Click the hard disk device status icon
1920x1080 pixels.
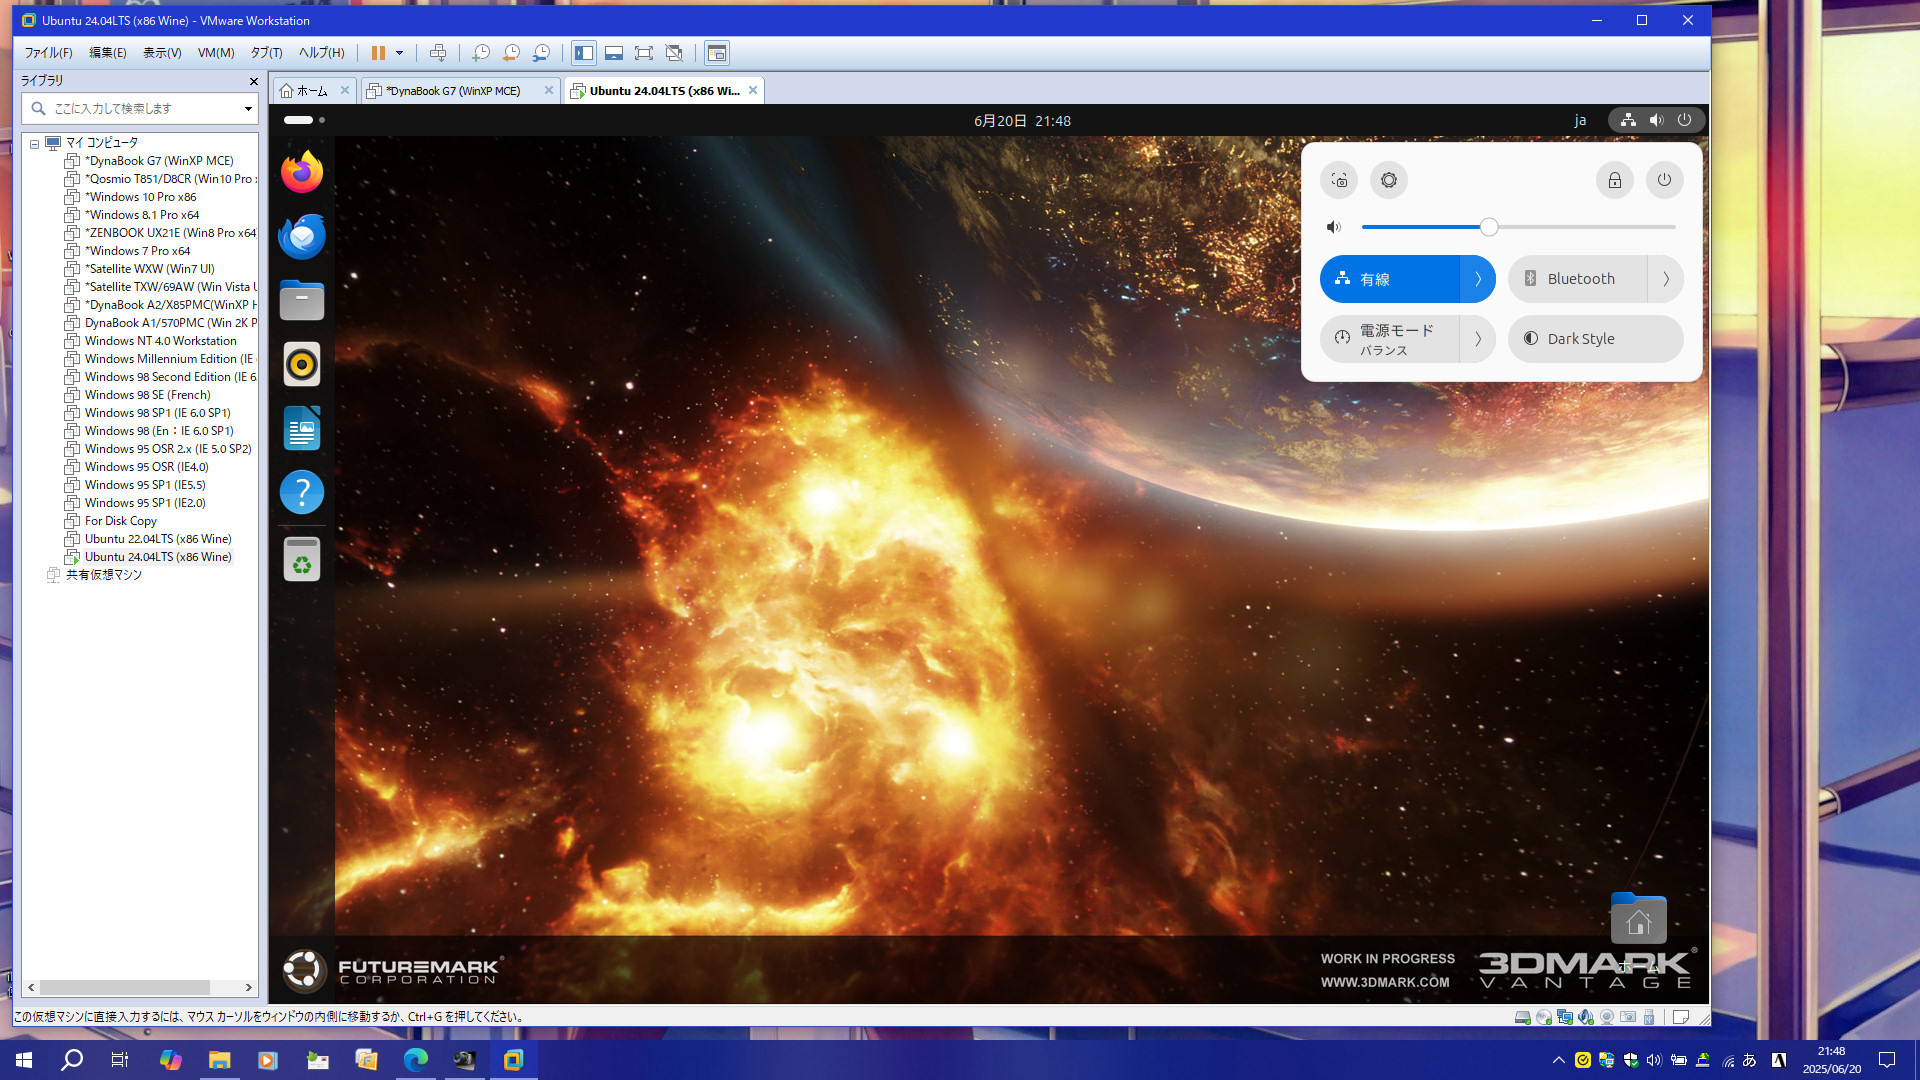[1522, 1017]
